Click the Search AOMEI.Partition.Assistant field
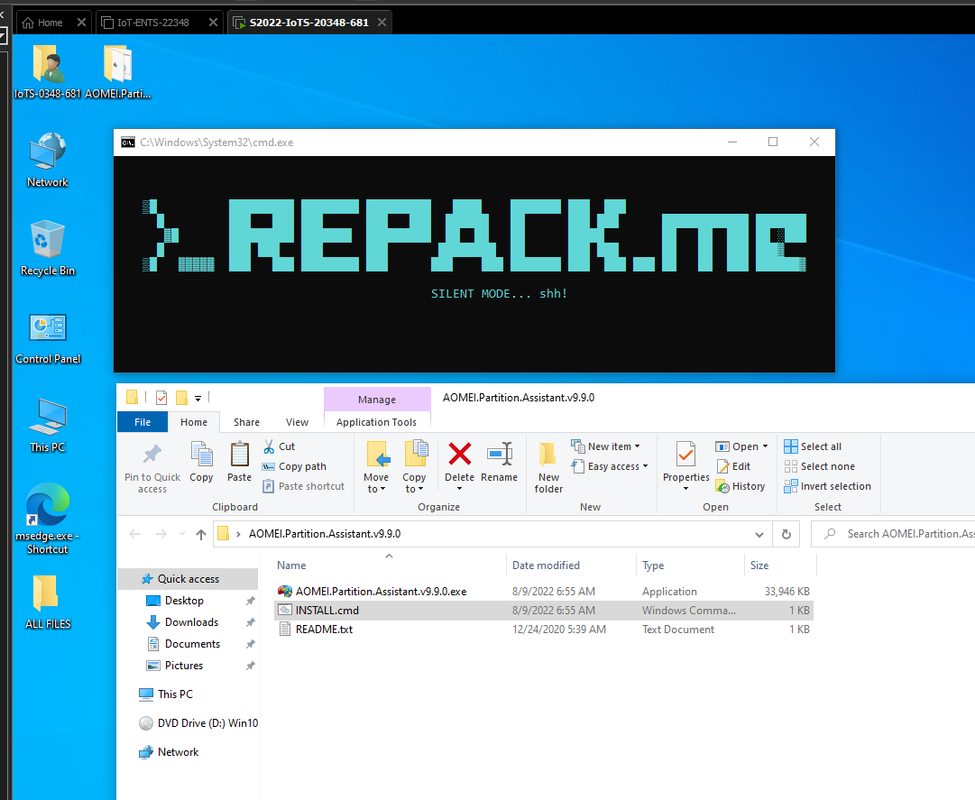Viewport: 975px width, 800px height. 895,534
